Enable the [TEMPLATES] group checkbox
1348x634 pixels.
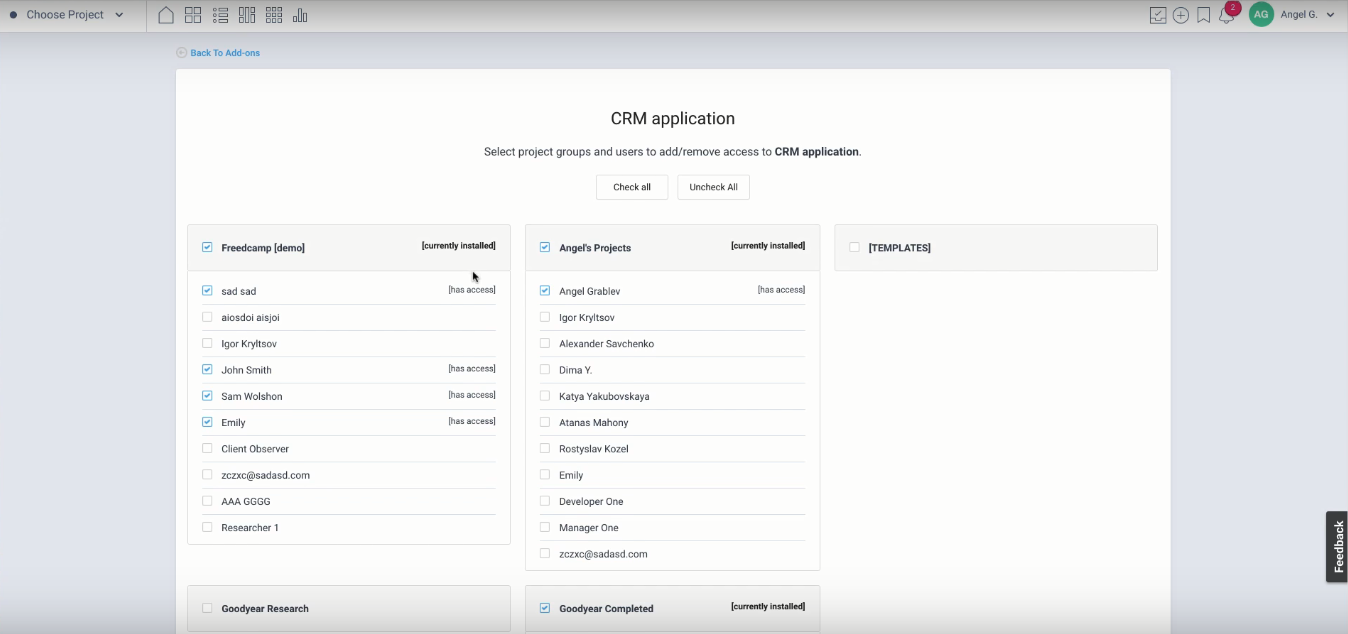click(854, 247)
